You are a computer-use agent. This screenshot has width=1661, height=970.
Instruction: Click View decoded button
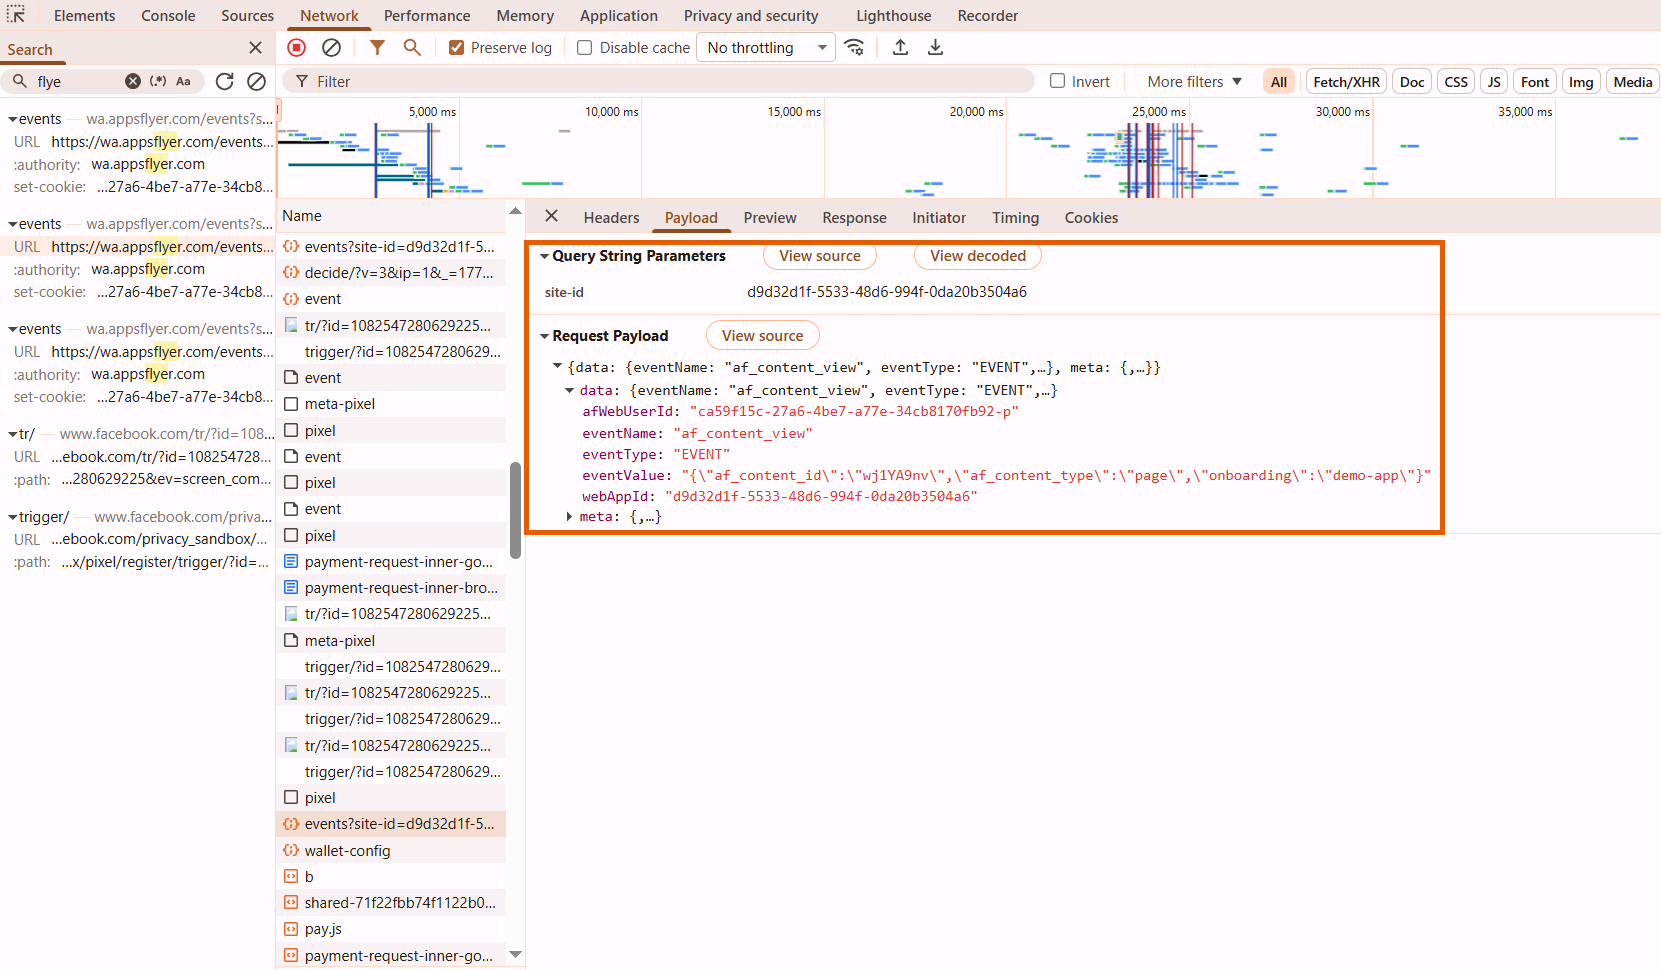pos(977,256)
